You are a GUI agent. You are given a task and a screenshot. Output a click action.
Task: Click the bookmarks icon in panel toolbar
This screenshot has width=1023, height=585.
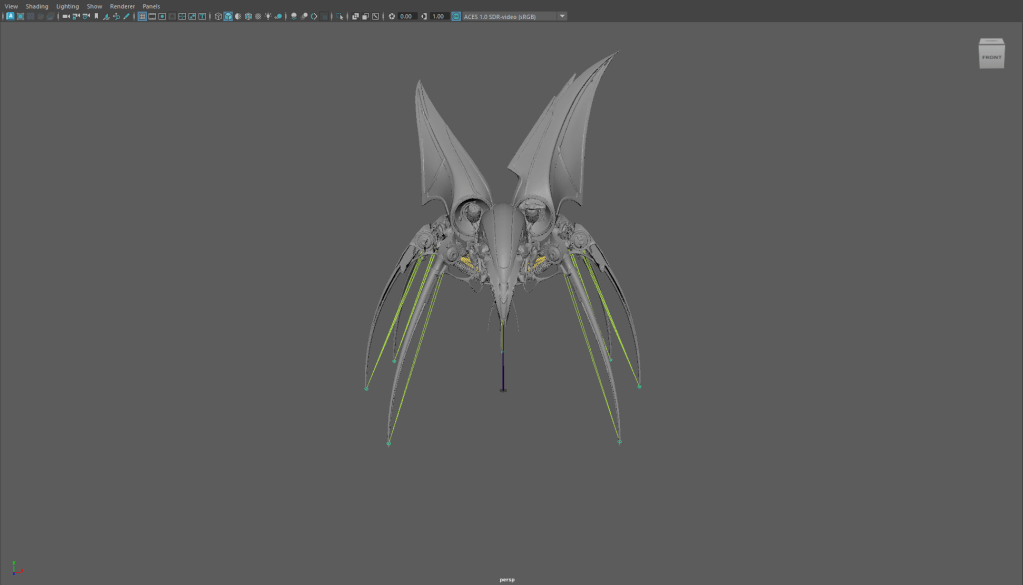96,16
